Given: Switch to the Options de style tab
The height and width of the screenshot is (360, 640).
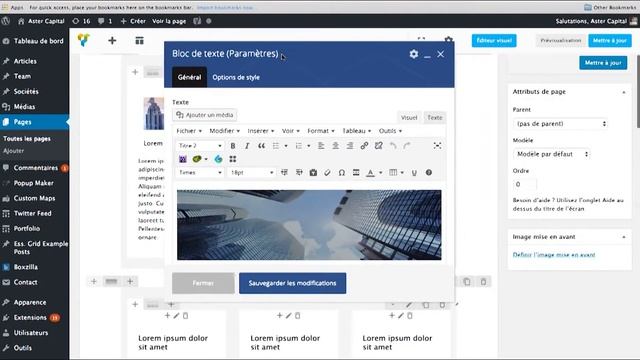Looking at the screenshot, I should tap(236, 77).
